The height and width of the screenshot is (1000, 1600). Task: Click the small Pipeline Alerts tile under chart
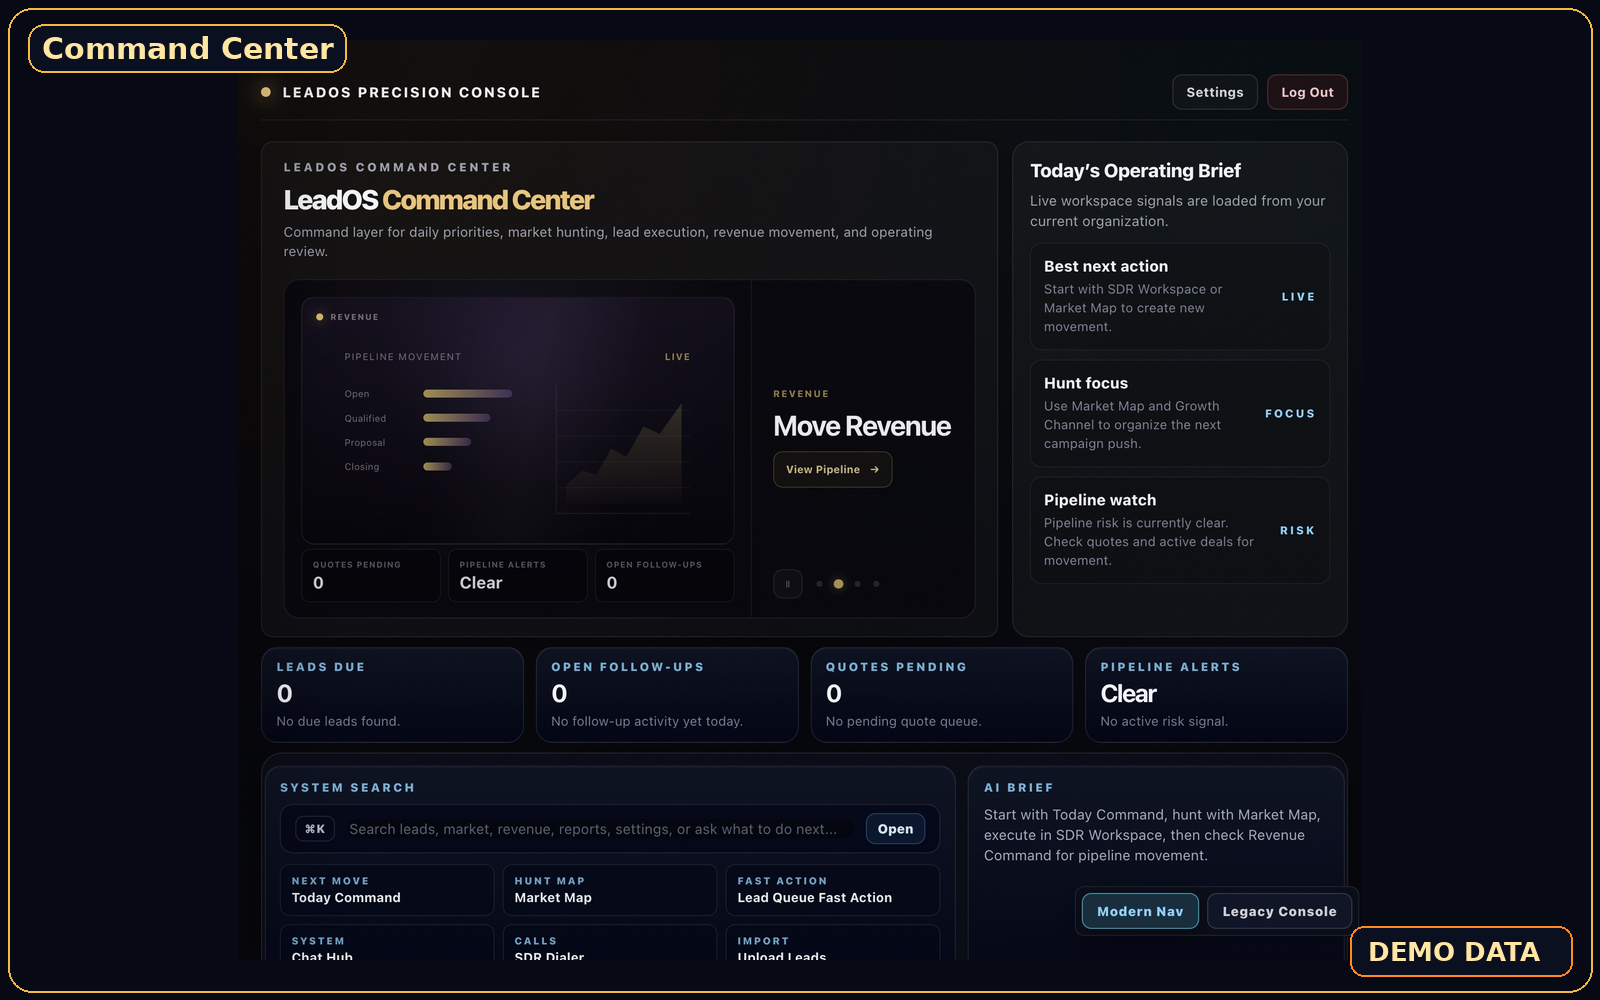click(517, 575)
